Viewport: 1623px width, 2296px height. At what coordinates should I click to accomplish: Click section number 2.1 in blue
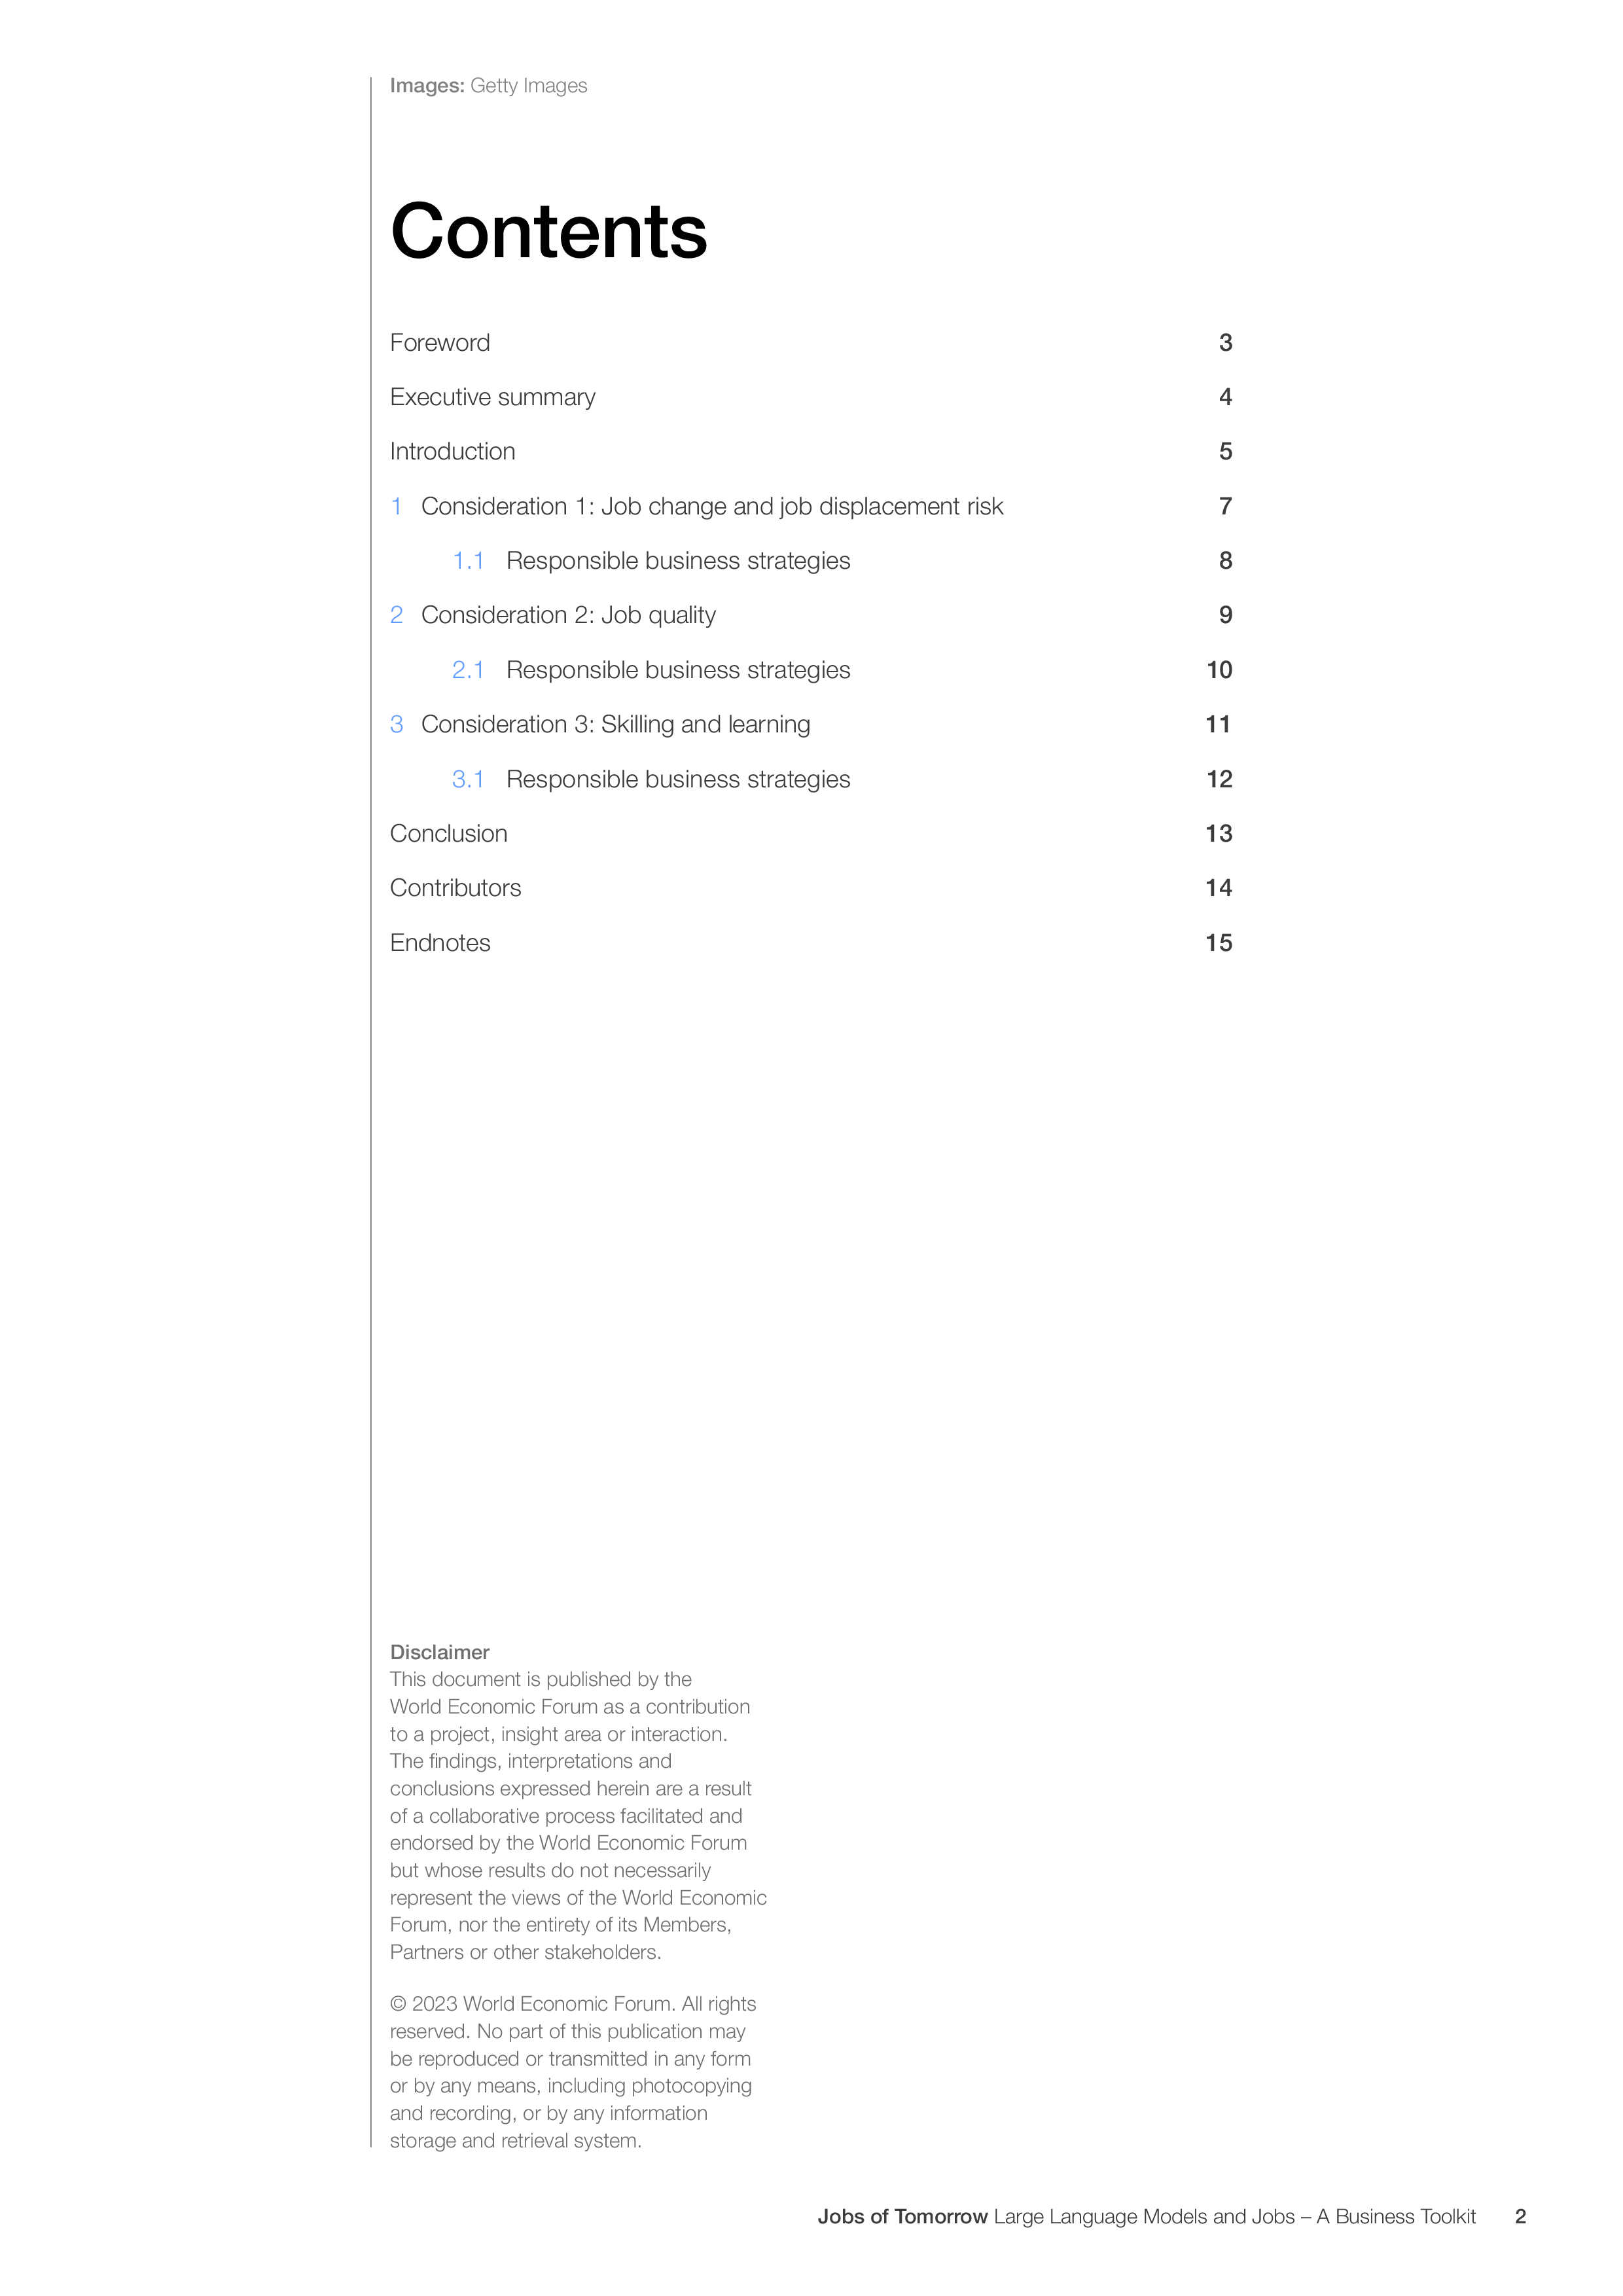[468, 670]
